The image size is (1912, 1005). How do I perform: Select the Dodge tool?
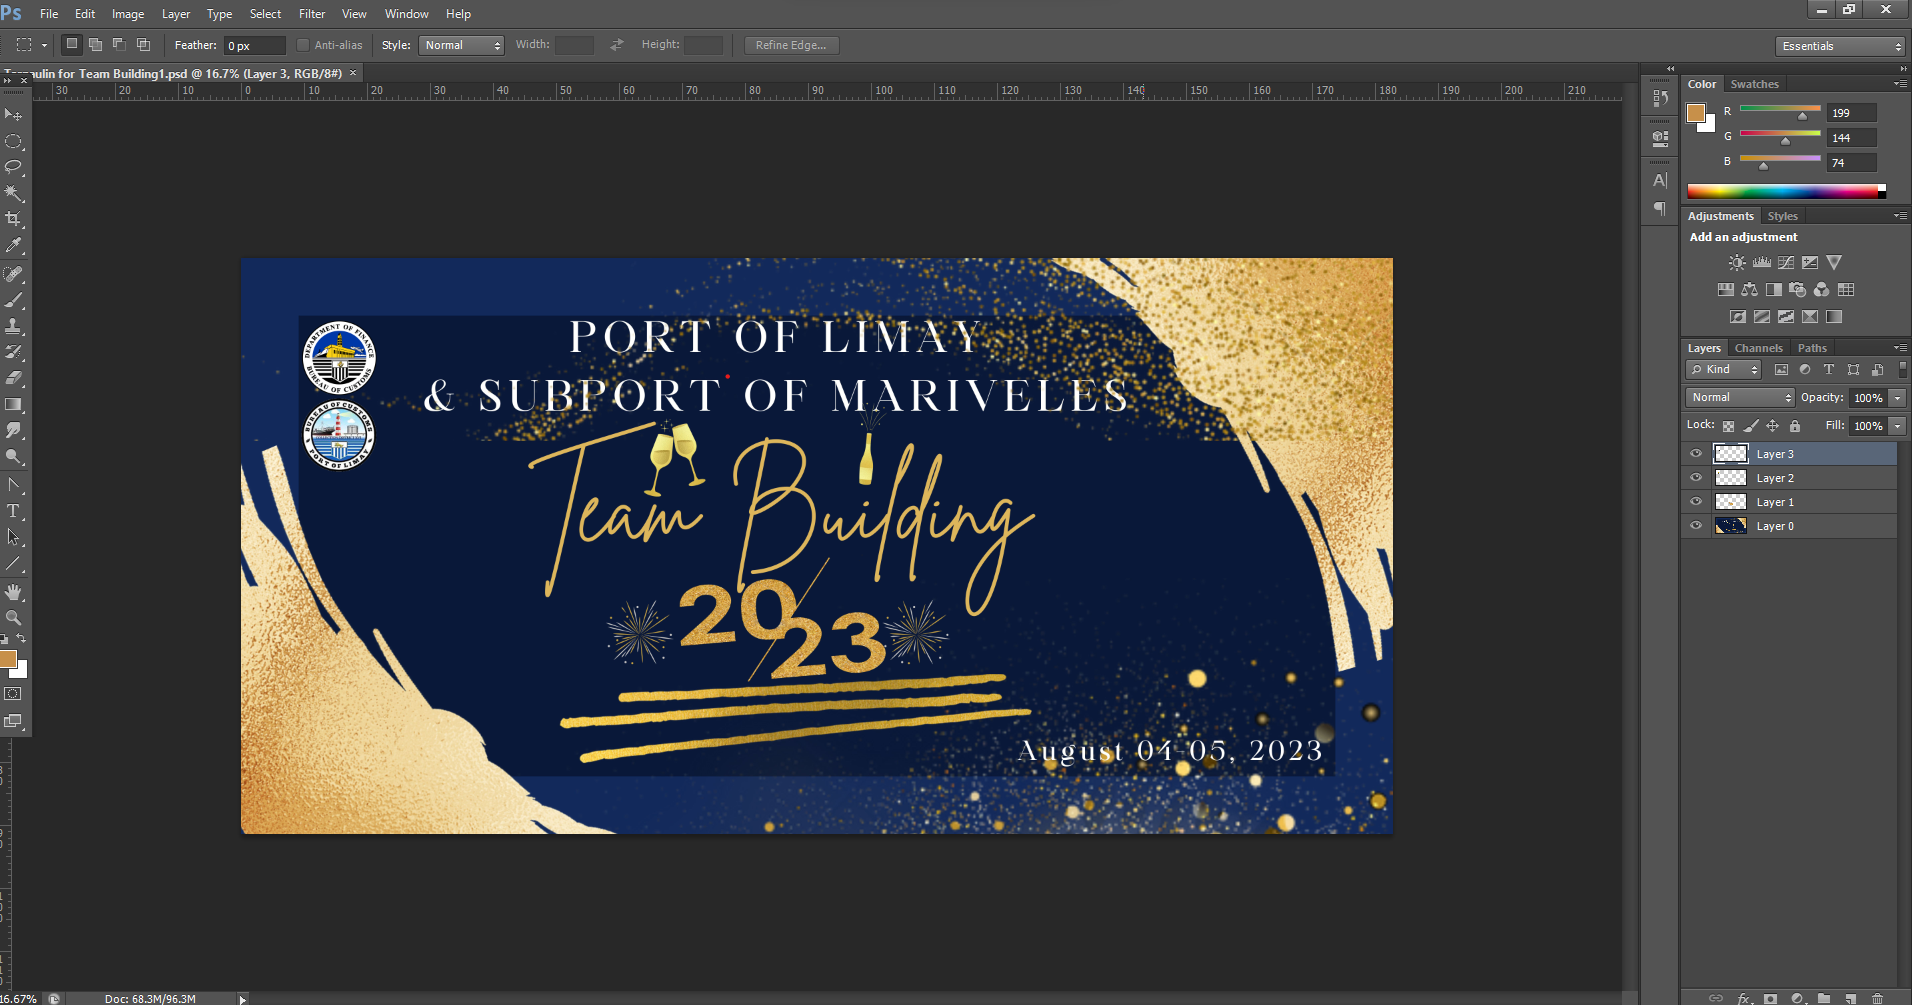13,456
